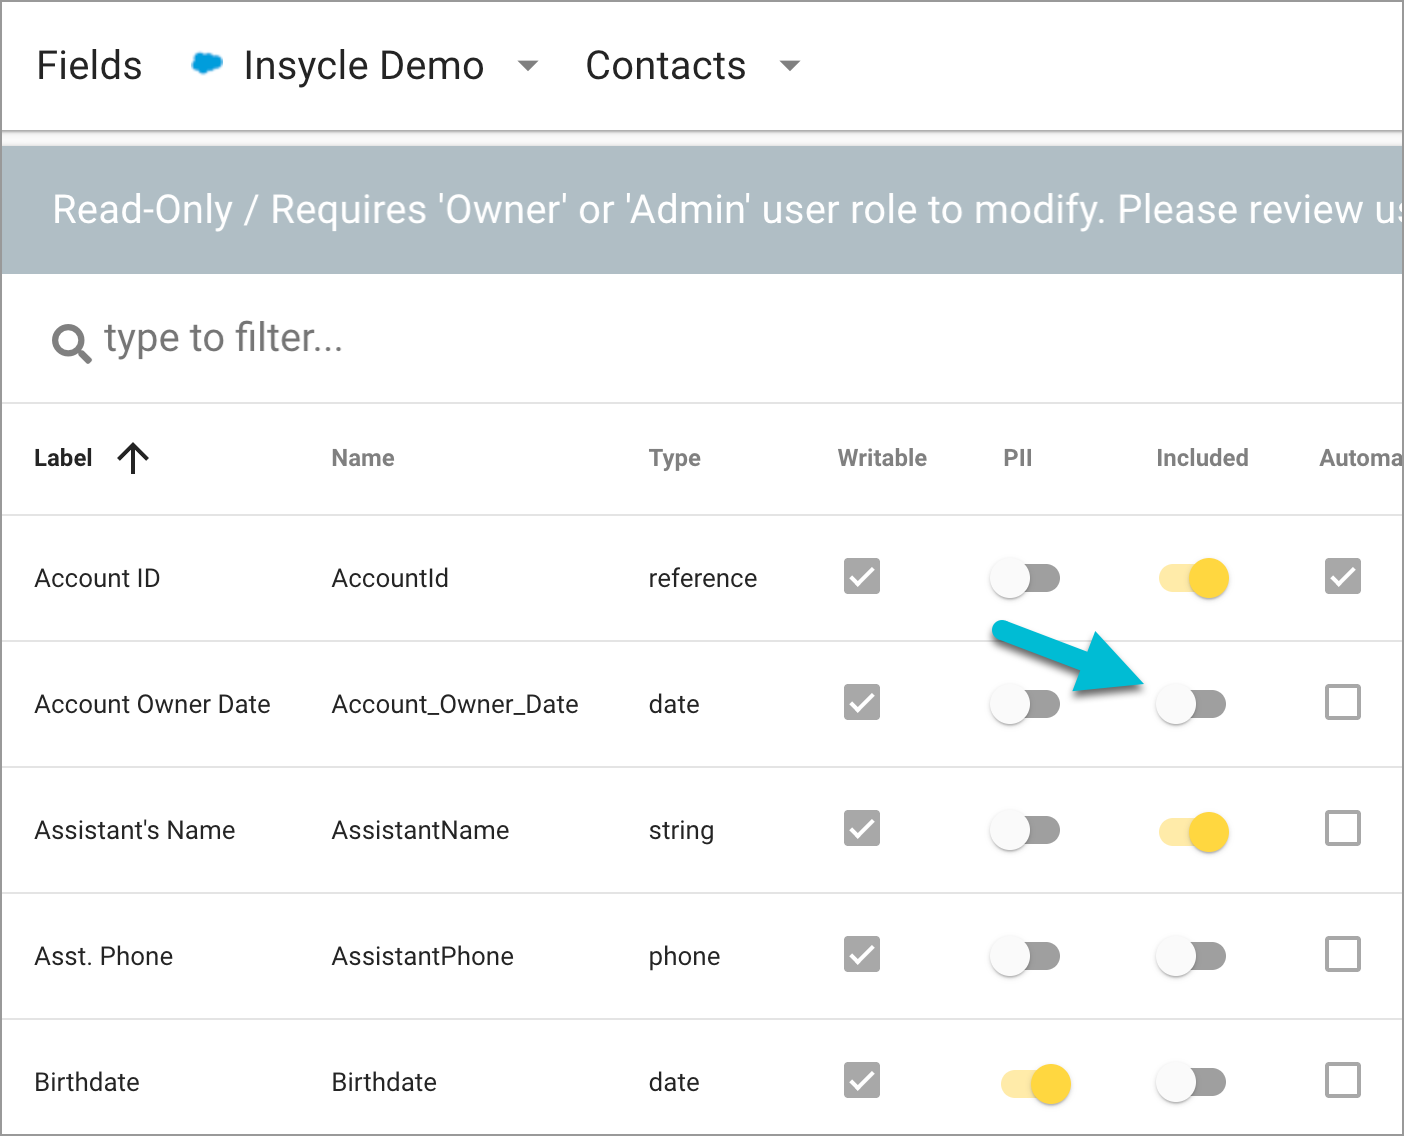Disable PII toggle for Birthdate
This screenshot has height=1136, width=1404.
point(1036,1084)
